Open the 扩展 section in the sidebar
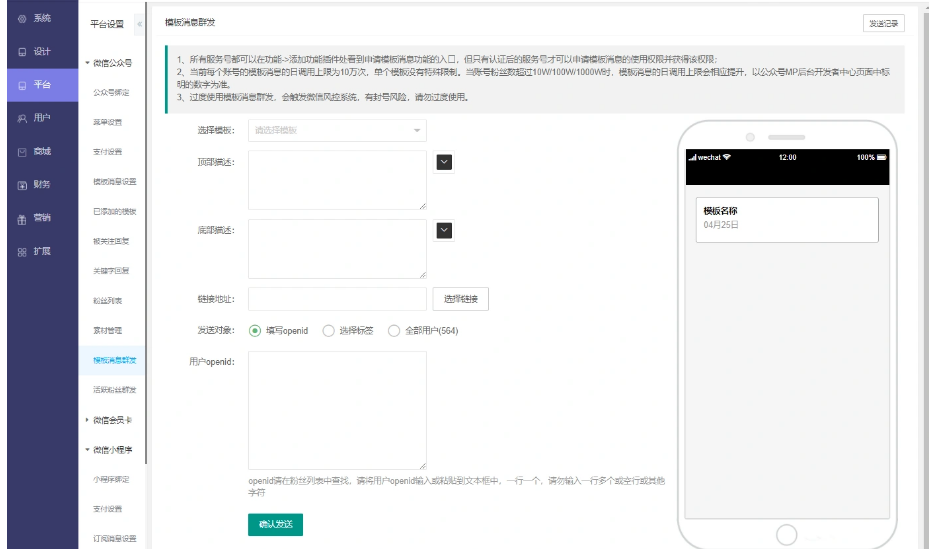The width and height of the screenshot is (929, 549). (x=35, y=251)
